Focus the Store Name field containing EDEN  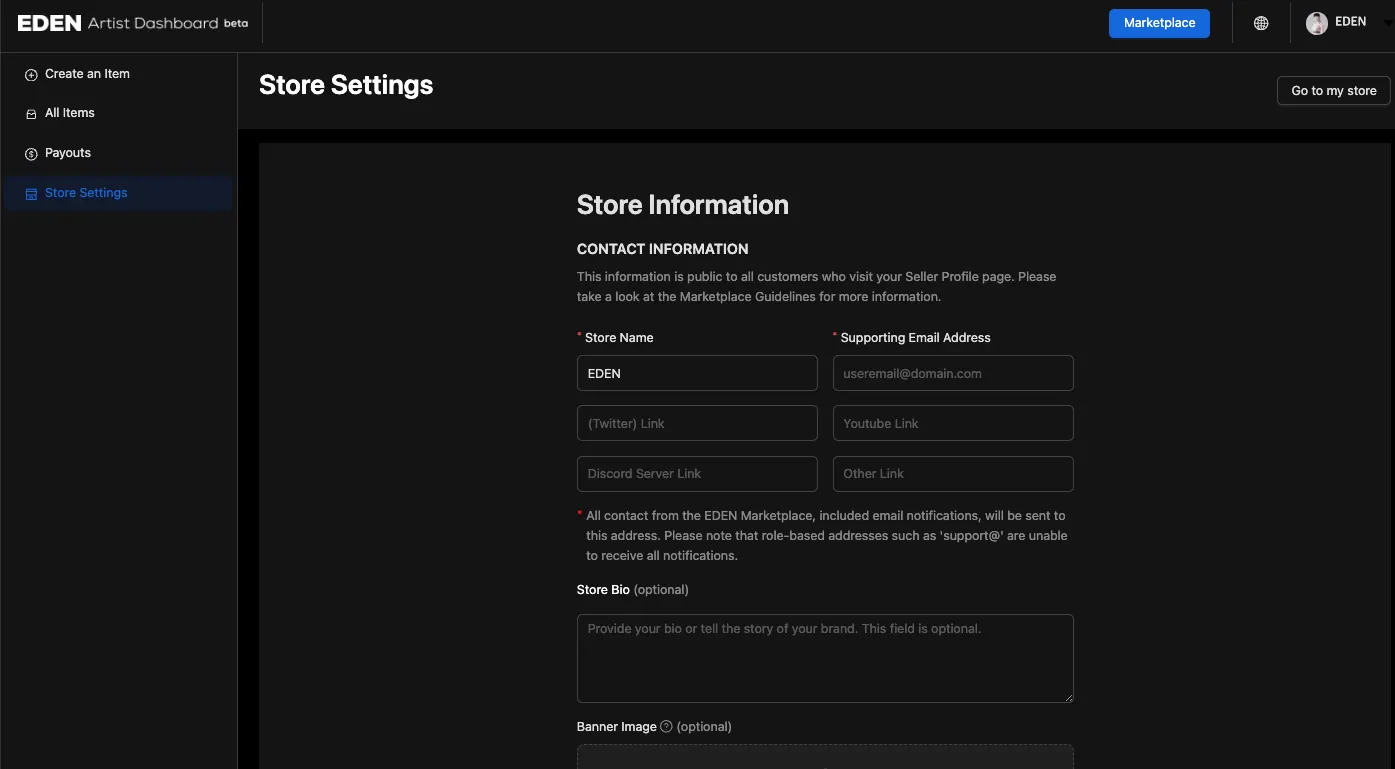[x=697, y=373]
